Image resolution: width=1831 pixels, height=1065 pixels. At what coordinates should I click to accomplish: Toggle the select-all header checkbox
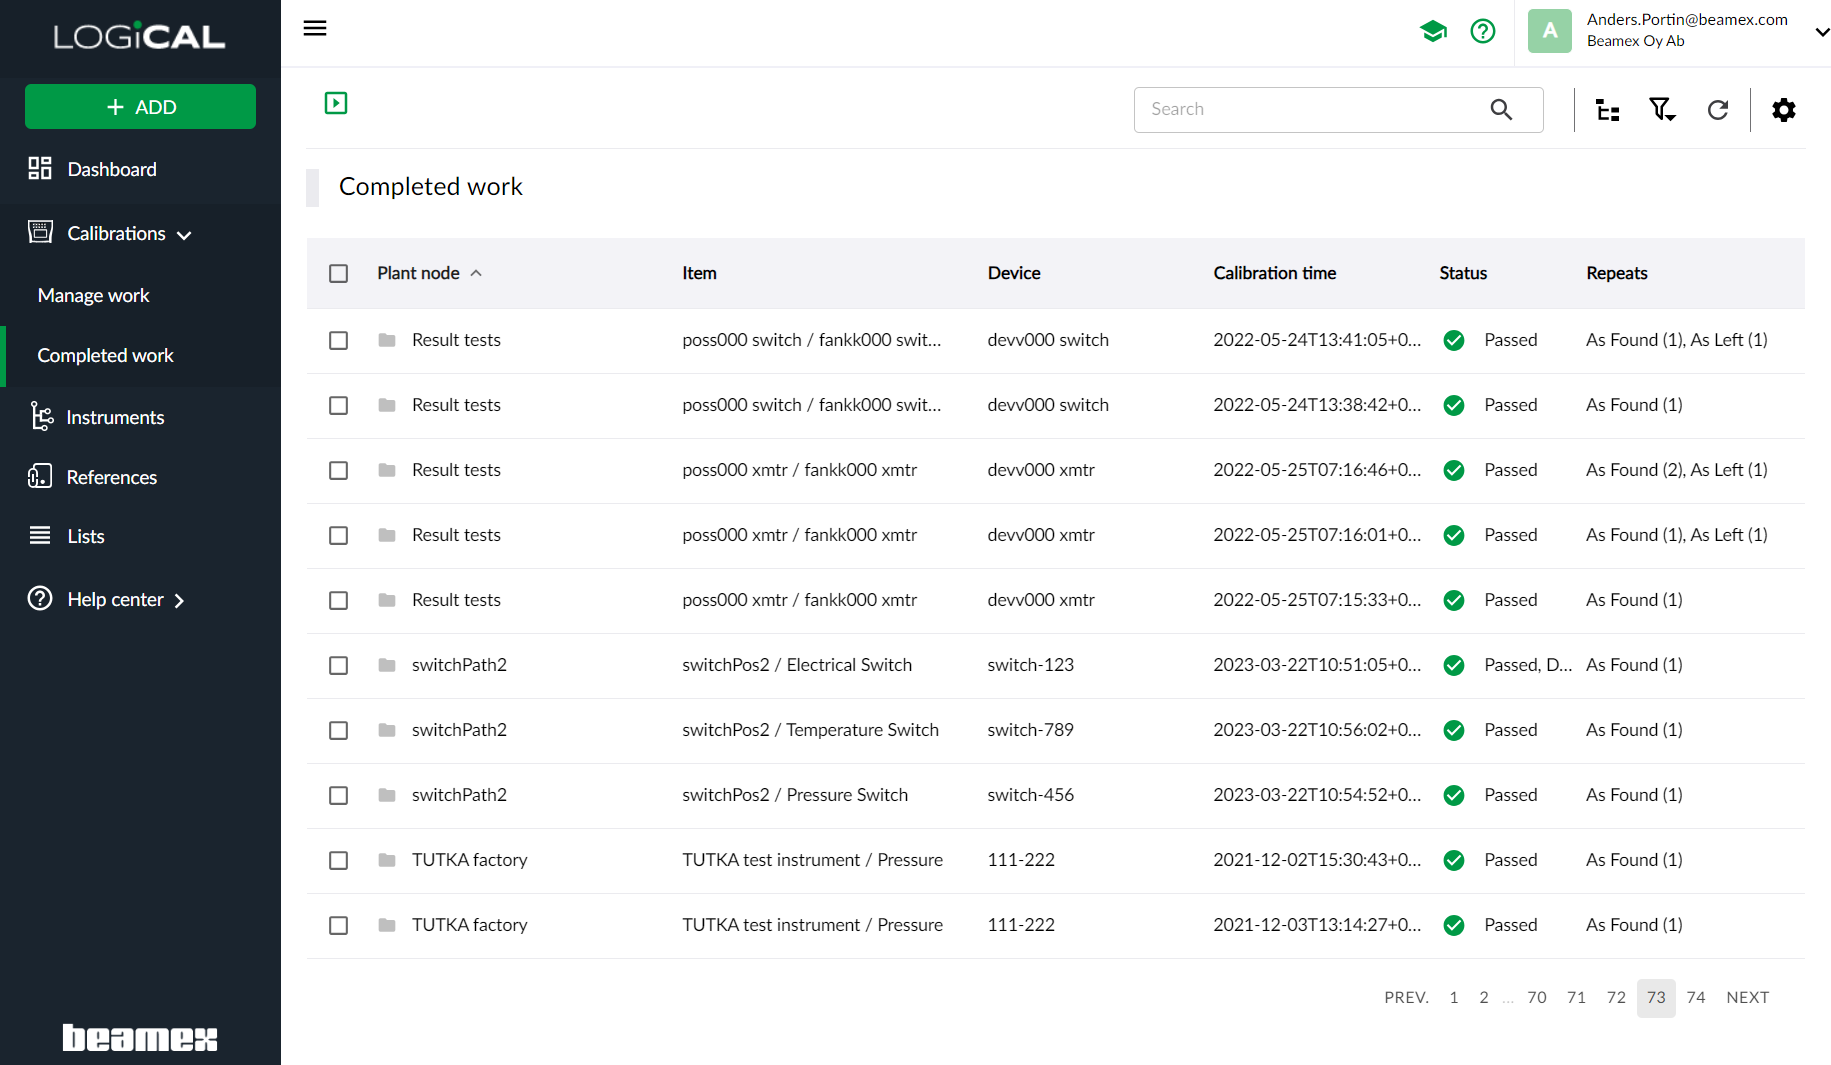point(339,273)
